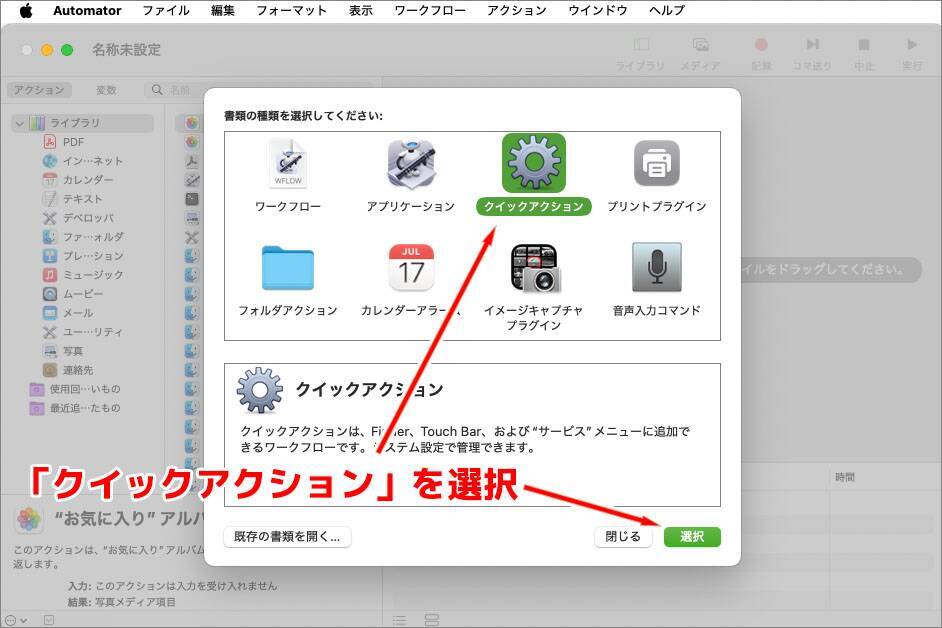Select PDF in the library sidebar
Viewport: 942px width, 628px height.
73,142
